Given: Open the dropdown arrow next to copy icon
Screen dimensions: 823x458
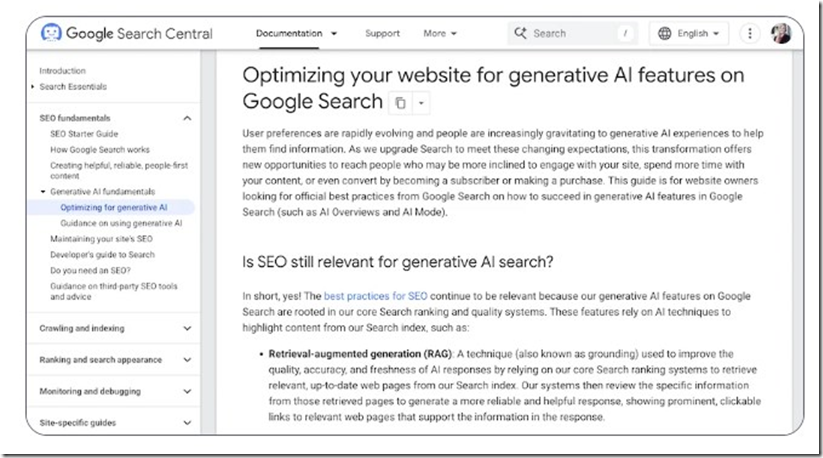Looking at the screenshot, I should [421, 103].
